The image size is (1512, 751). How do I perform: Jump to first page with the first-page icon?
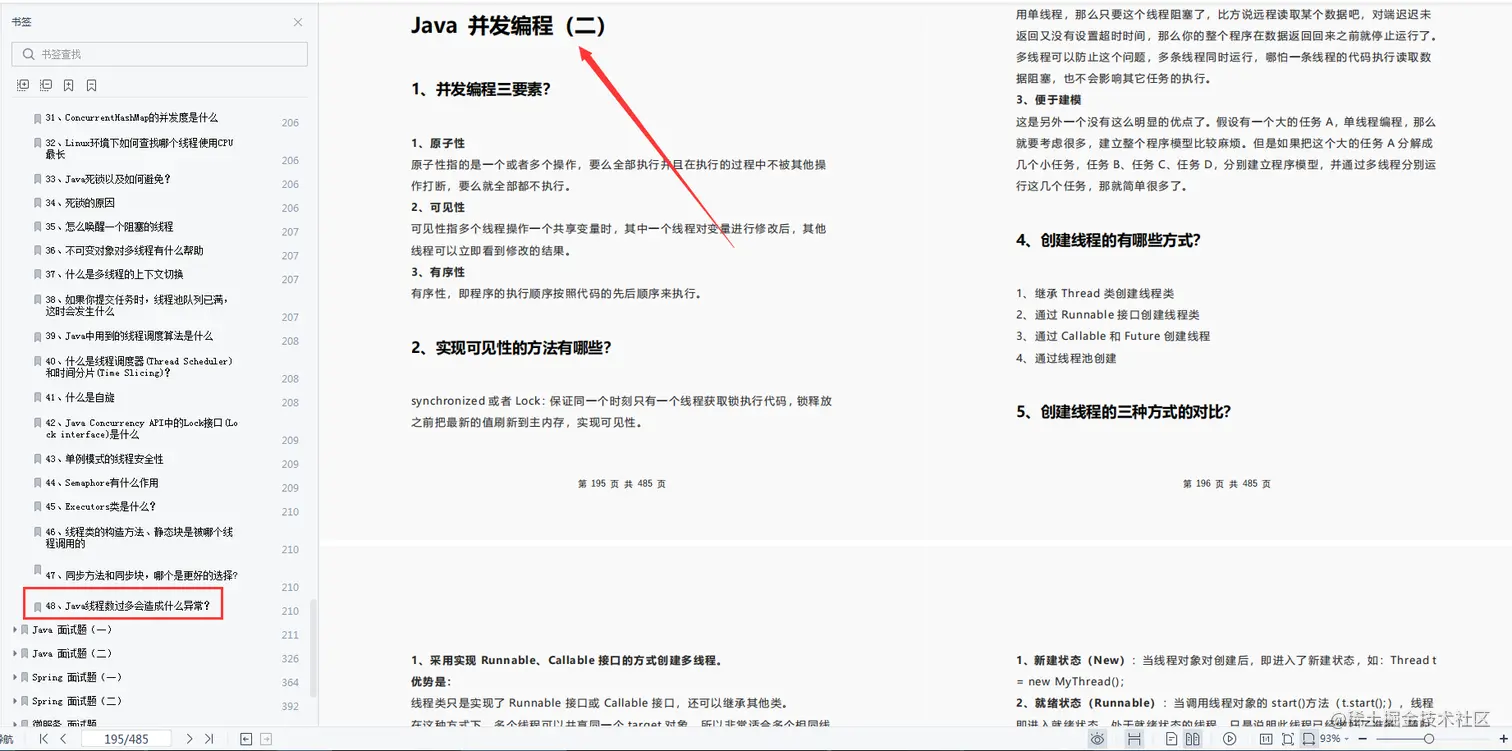(x=44, y=738)
